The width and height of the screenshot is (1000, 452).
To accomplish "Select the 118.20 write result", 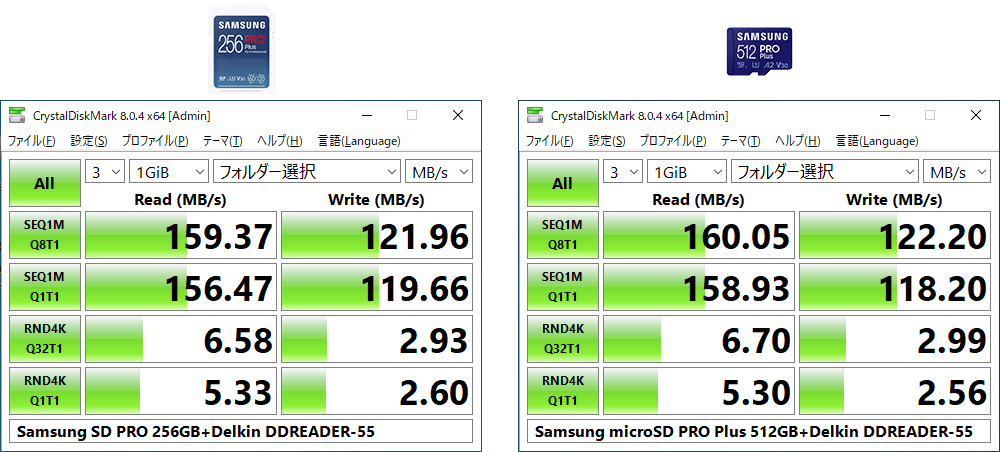I will (x=895, y=287).
